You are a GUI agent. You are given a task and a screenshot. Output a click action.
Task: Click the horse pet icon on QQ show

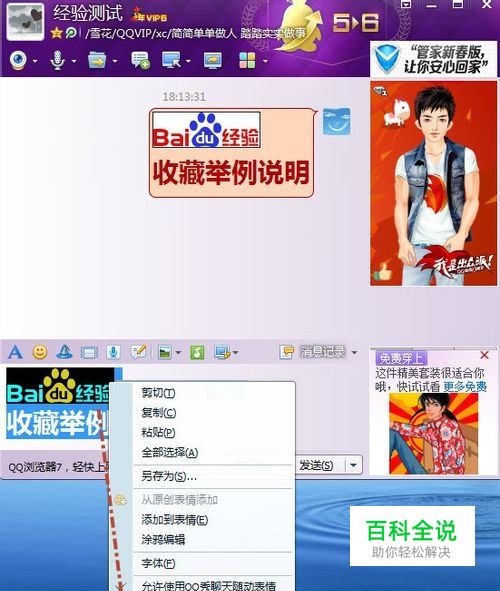tap(396, 112)
